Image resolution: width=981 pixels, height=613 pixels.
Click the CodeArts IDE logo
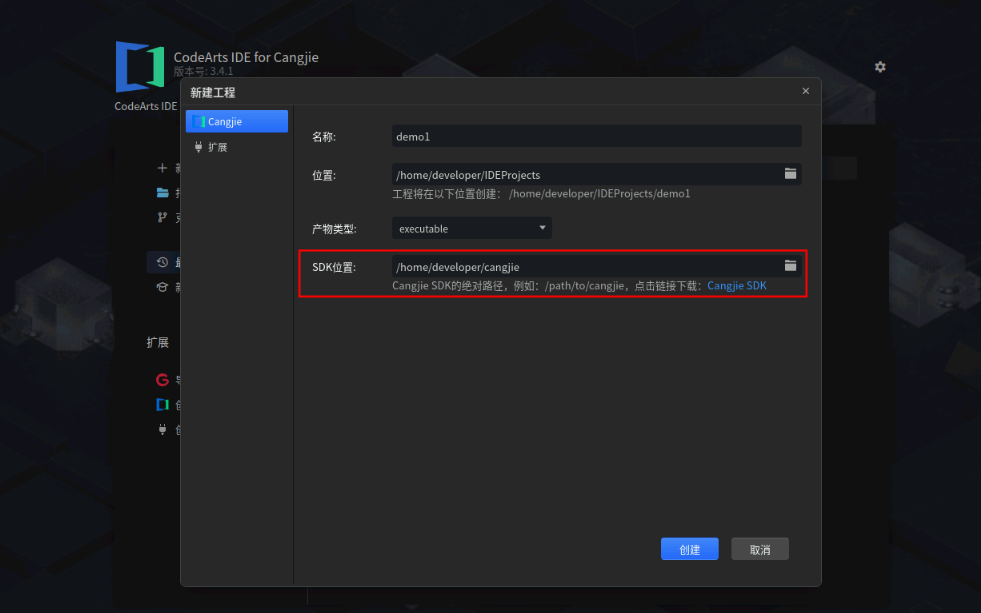[140, 66]
